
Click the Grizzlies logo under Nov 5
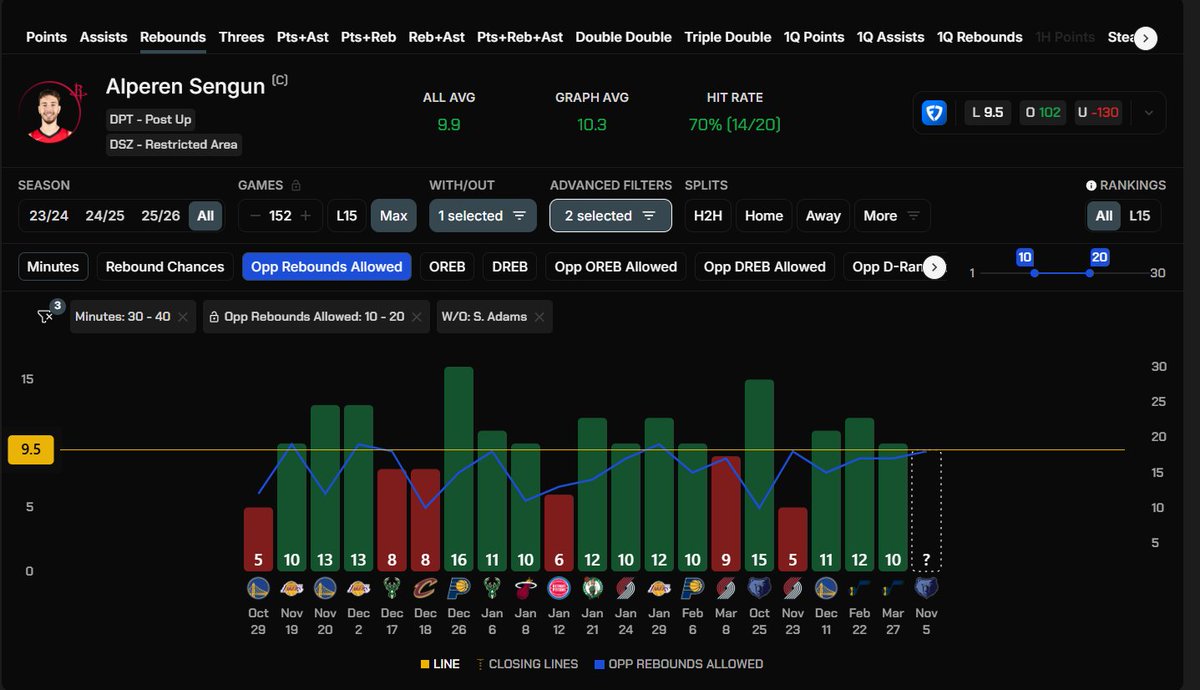[x=926, y=588]
